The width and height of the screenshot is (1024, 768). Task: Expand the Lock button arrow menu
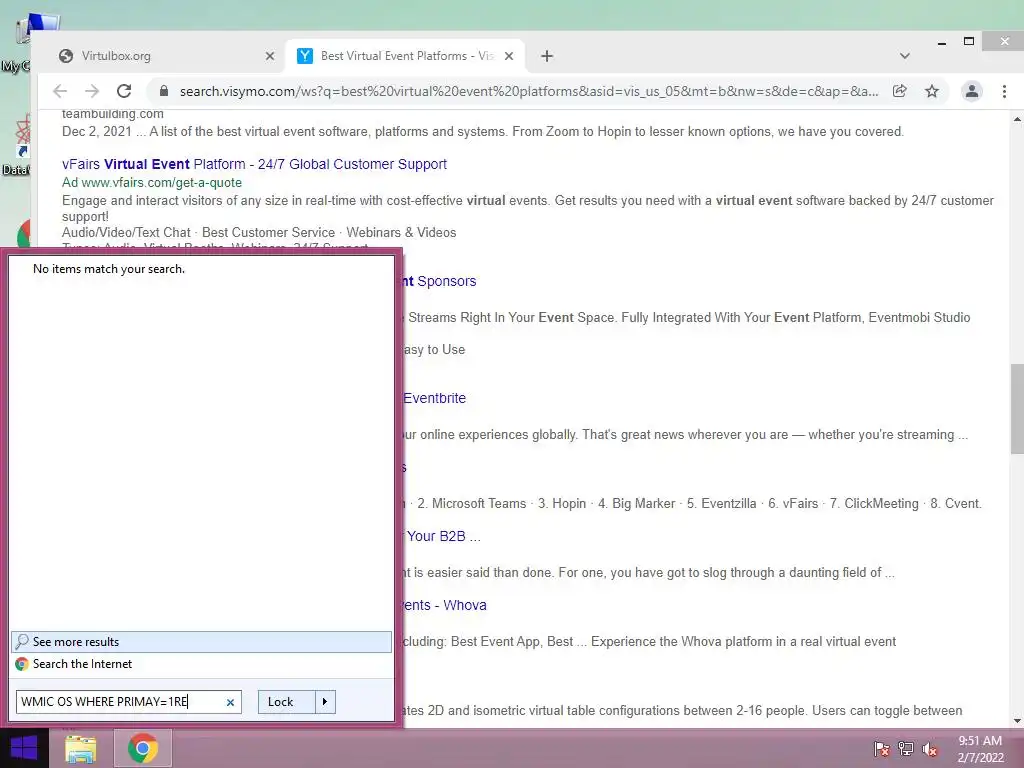click(325, 702)
